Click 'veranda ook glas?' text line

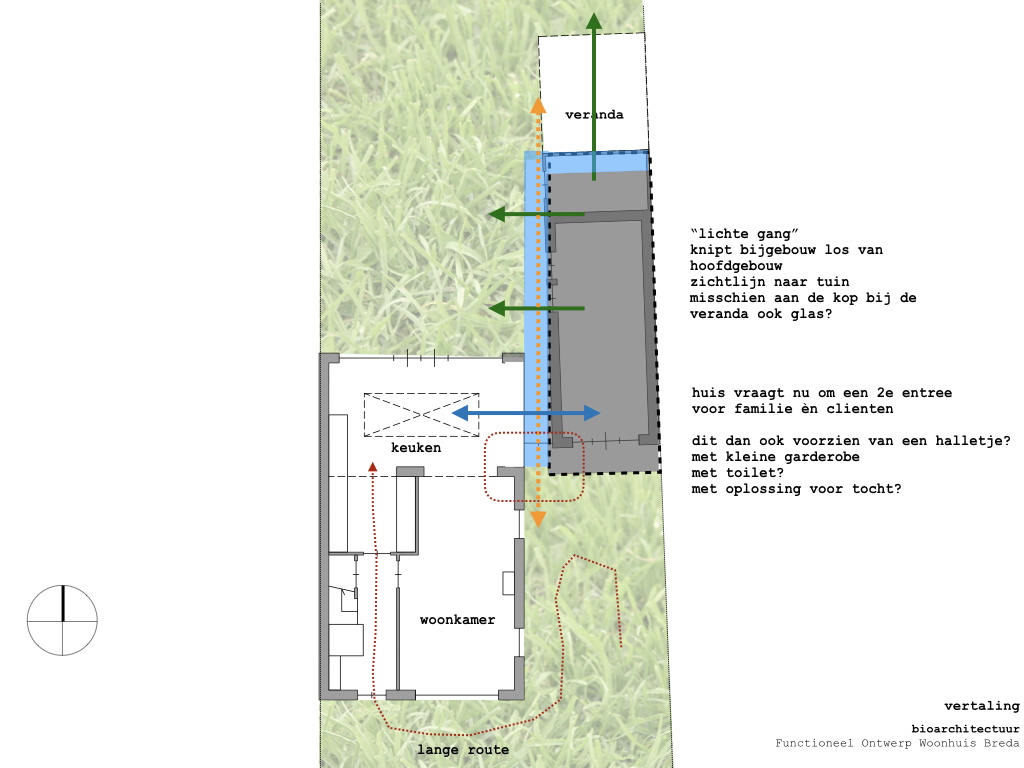[x=761, y=313]
